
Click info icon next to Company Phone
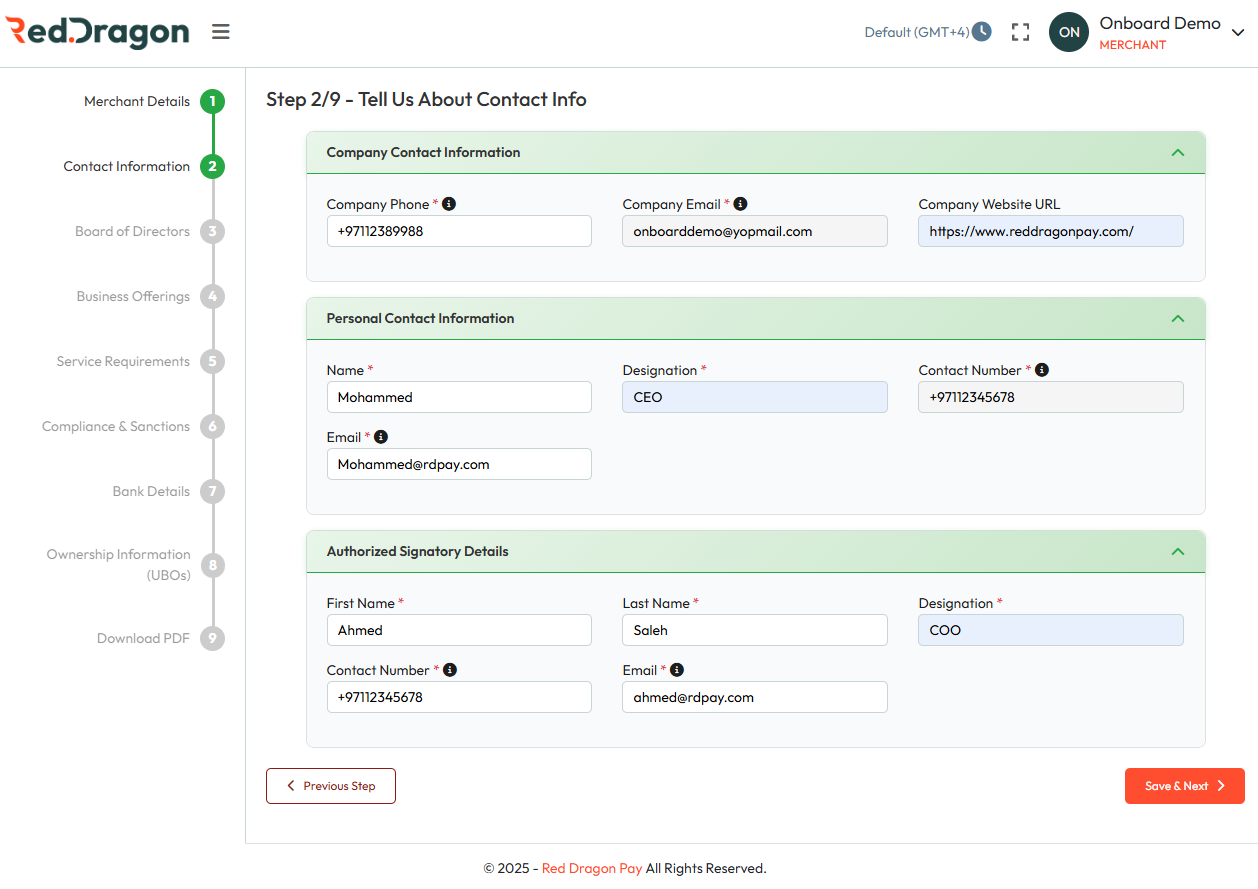pyautogui.click(x=449, y=204)
